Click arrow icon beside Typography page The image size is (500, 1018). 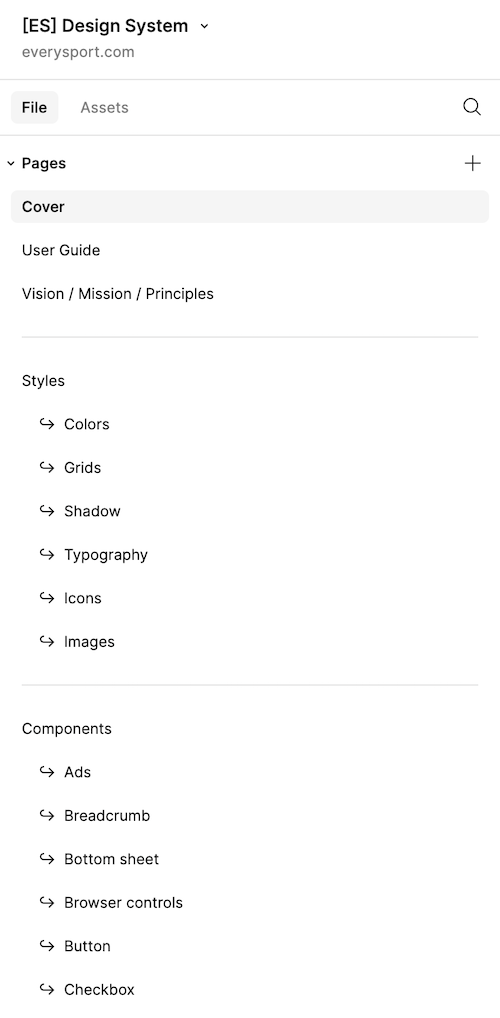click(x=47, y=554)
